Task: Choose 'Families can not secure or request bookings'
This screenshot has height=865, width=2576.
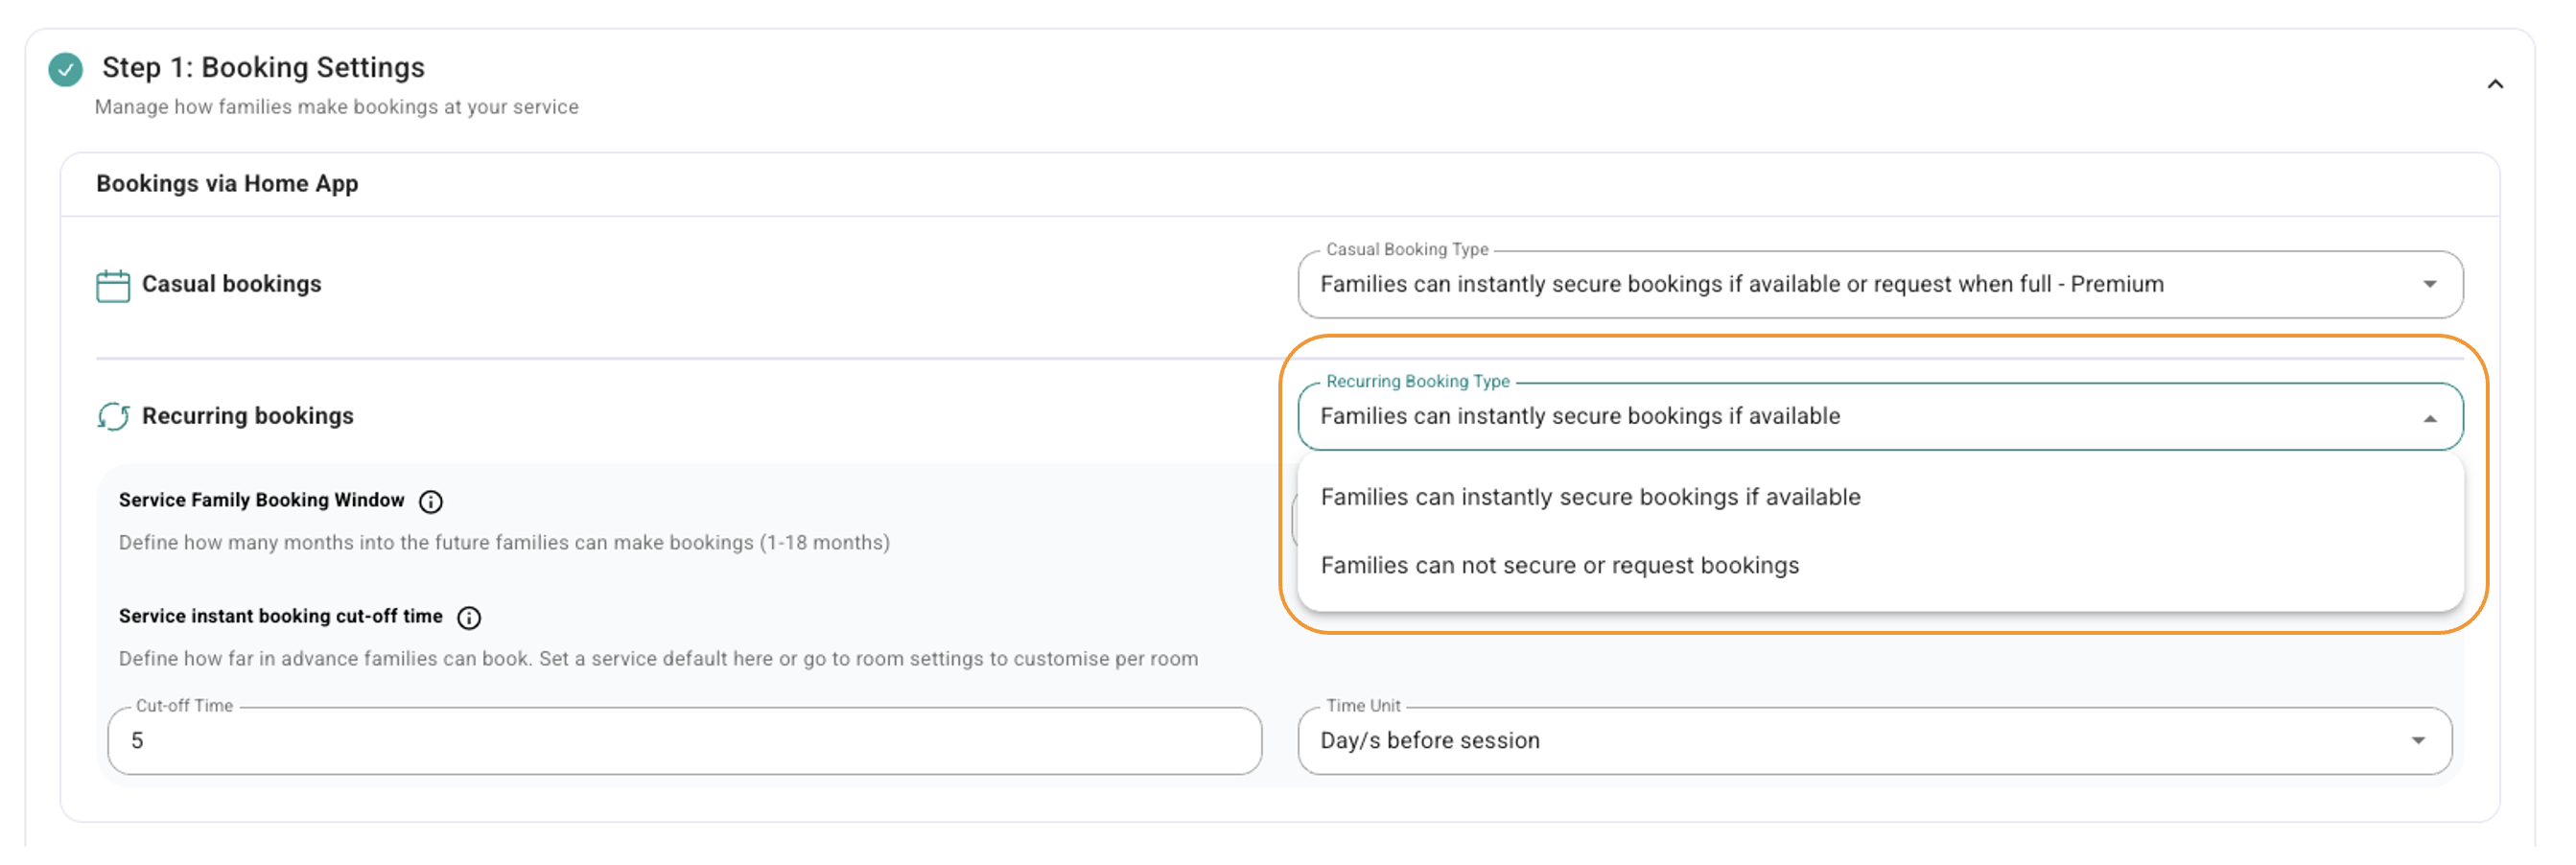Action: [x=1880, y=566]
